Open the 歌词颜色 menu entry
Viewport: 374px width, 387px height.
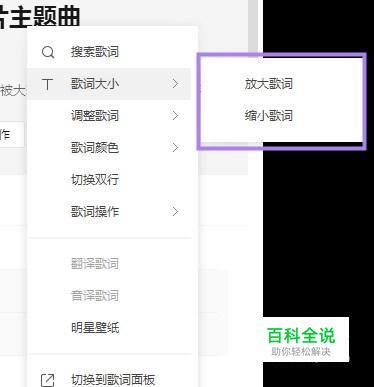(109, 148)
